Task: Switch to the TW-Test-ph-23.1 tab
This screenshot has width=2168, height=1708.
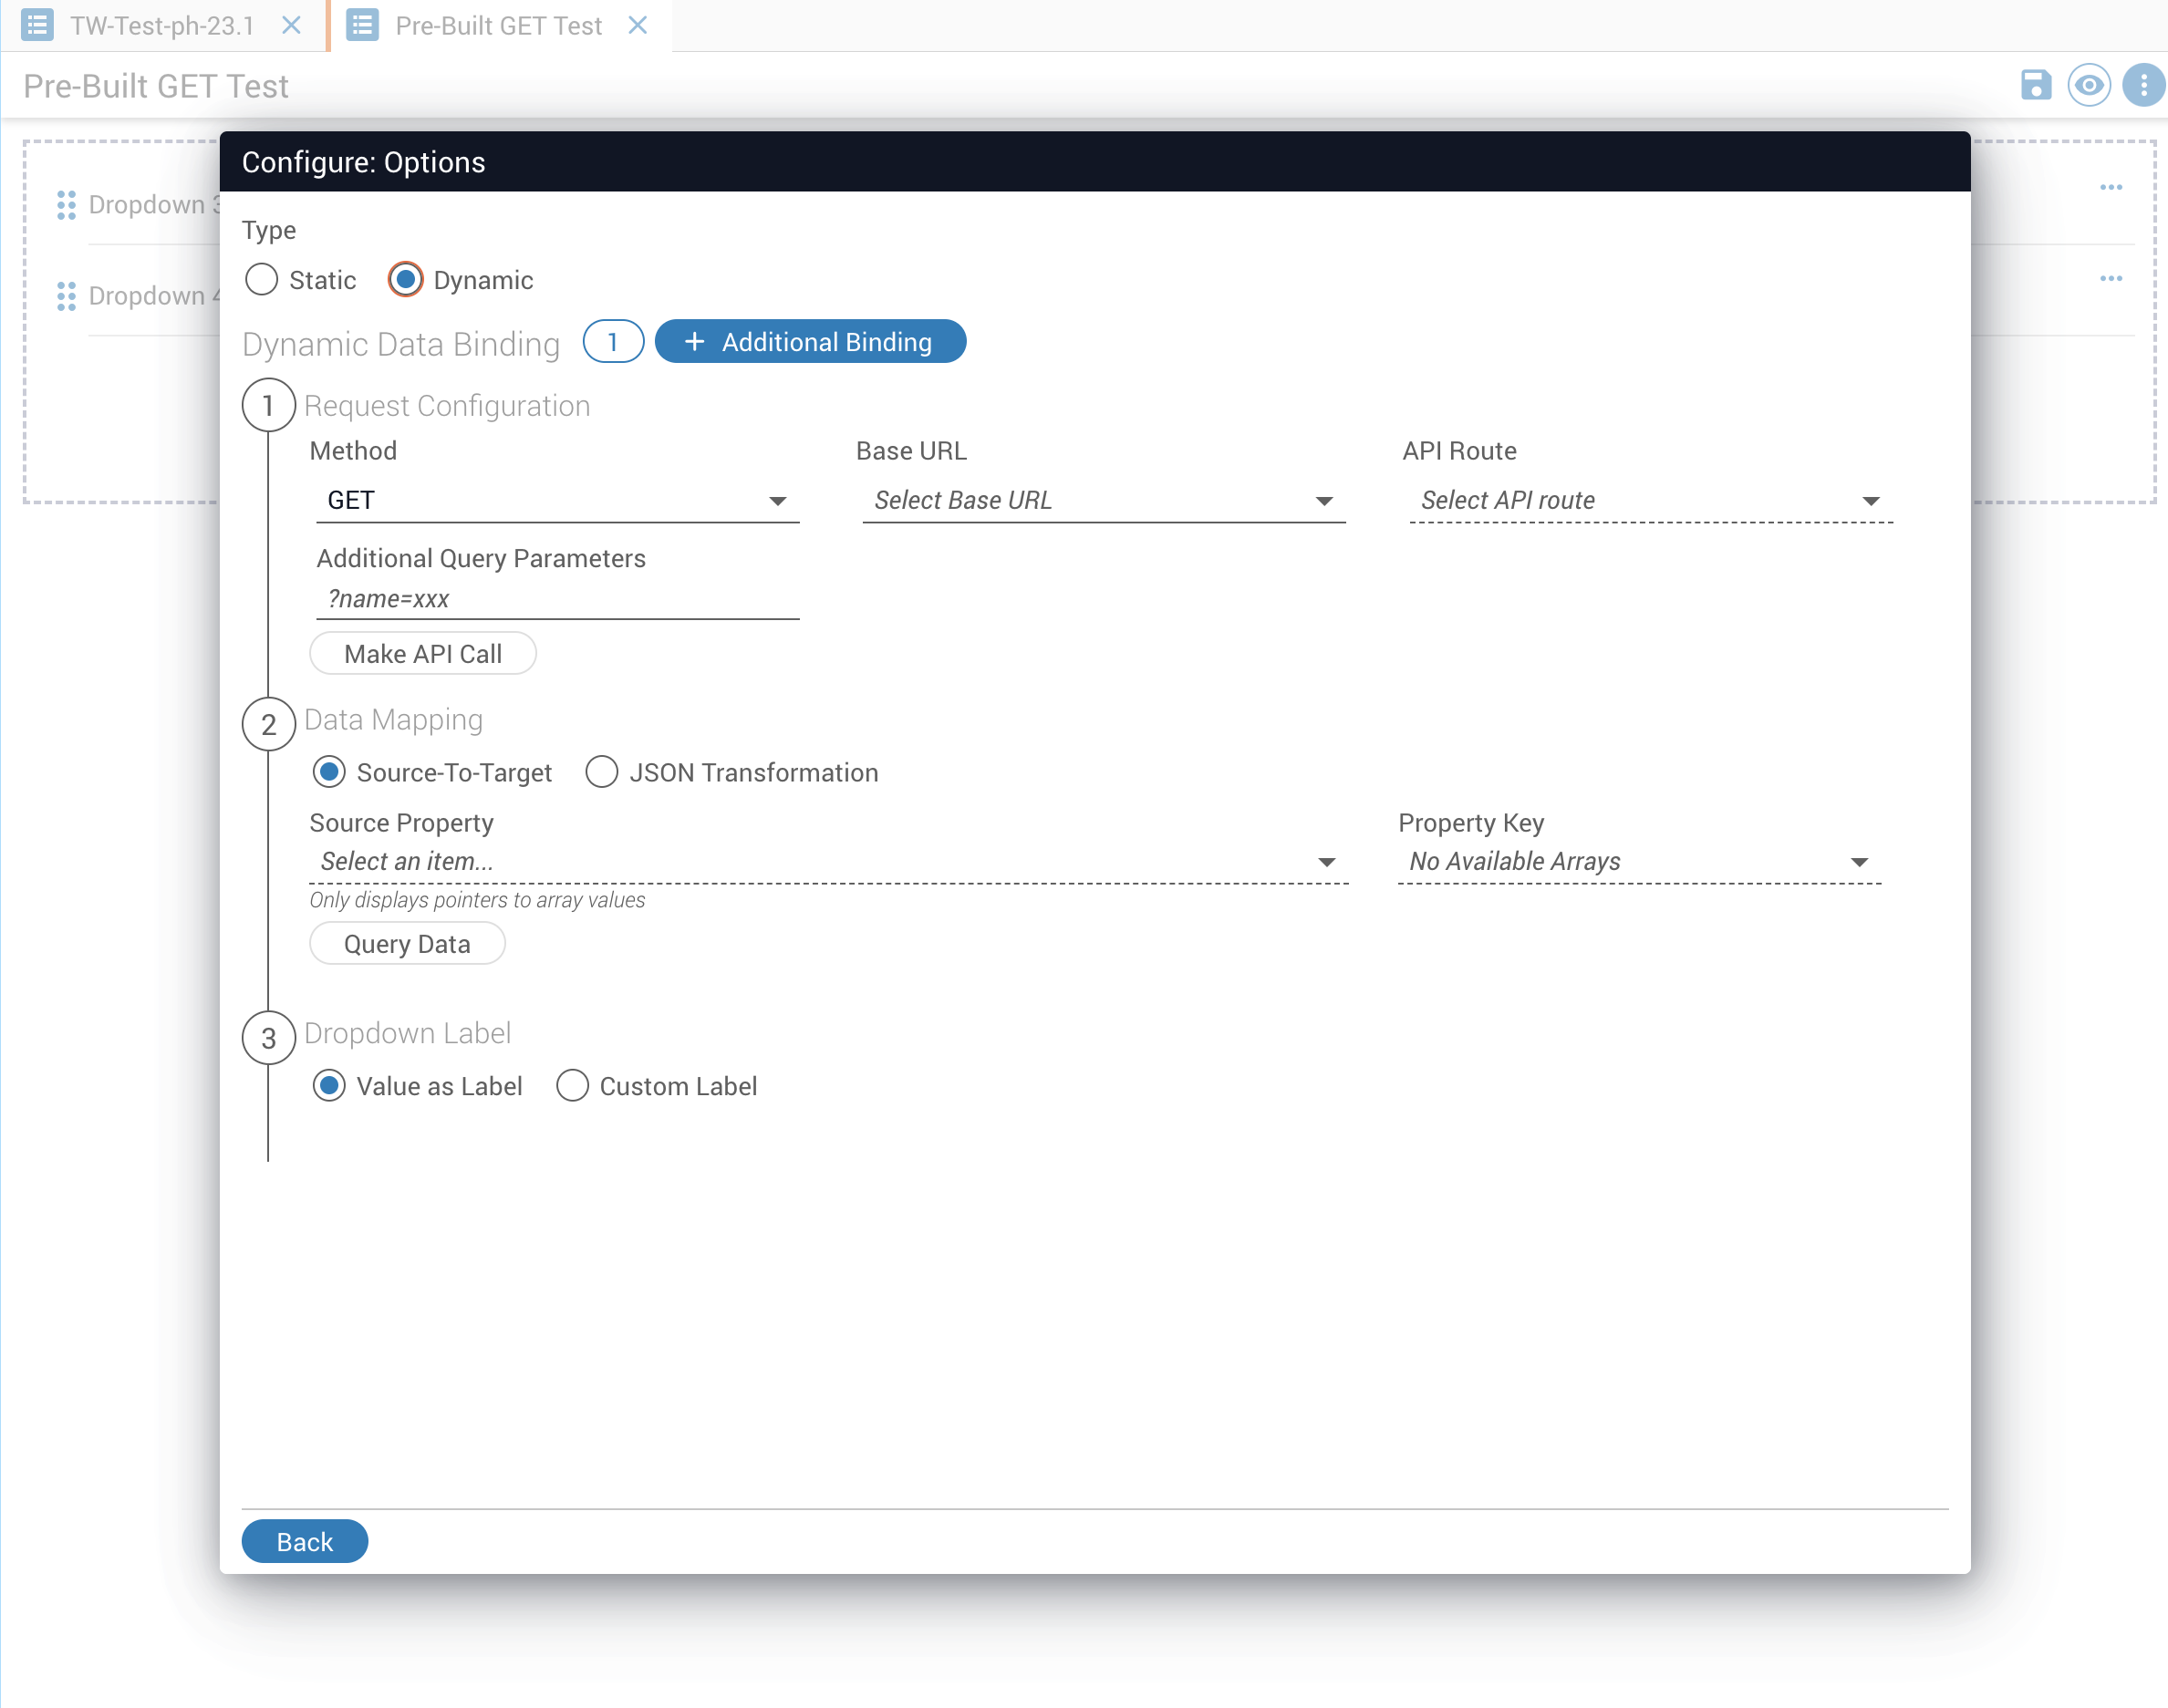Action: coord(160,25)
